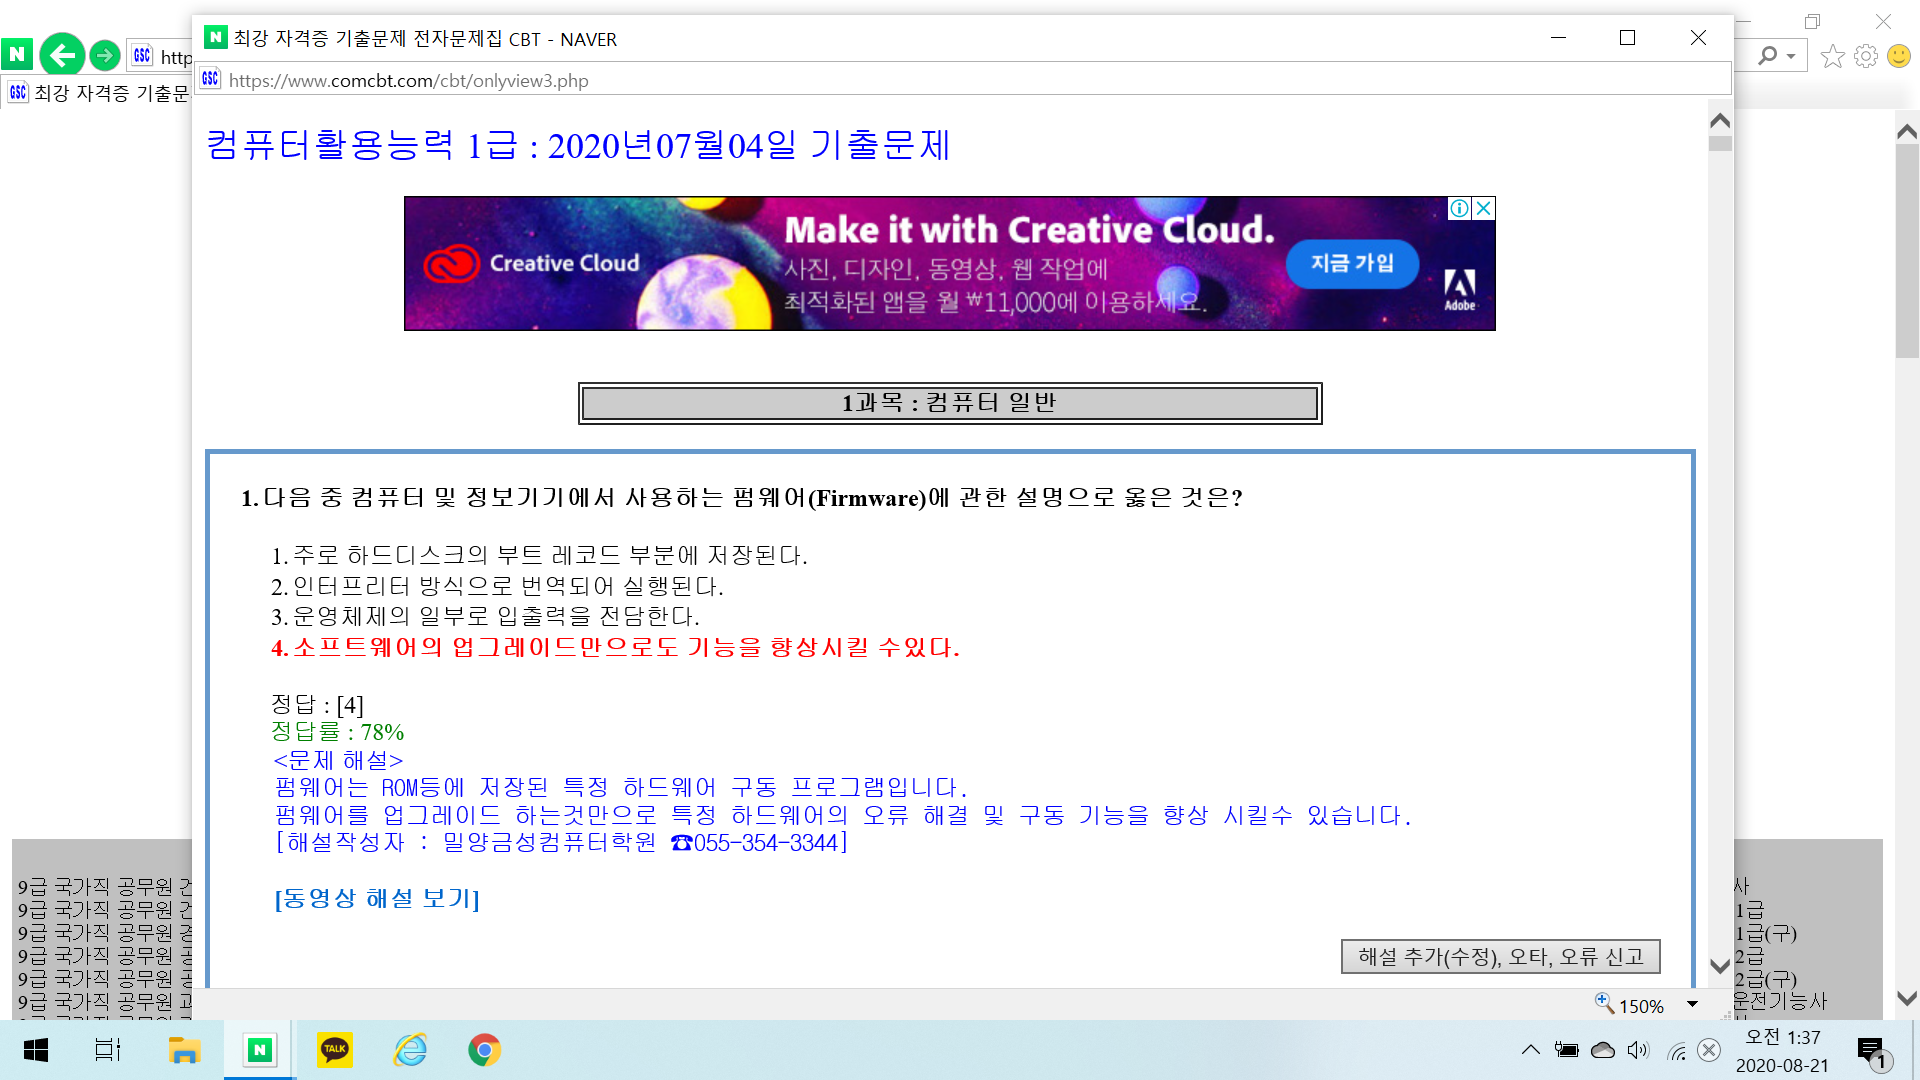Open File Explorer from the taskbar
This screenshot has width=1920, height=1080.
point(184,1050)
